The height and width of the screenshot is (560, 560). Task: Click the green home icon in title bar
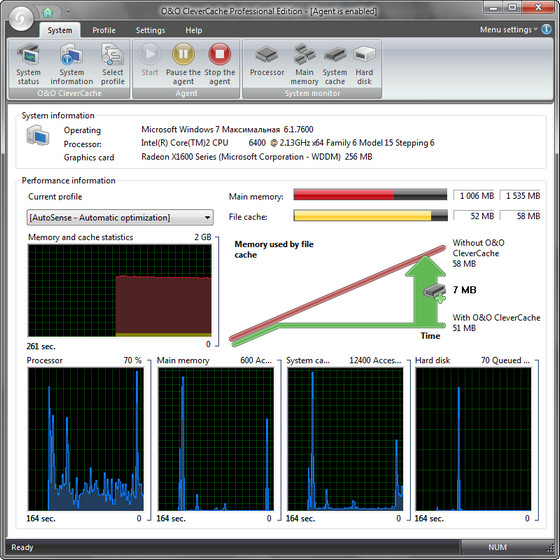tap(48, 12)
